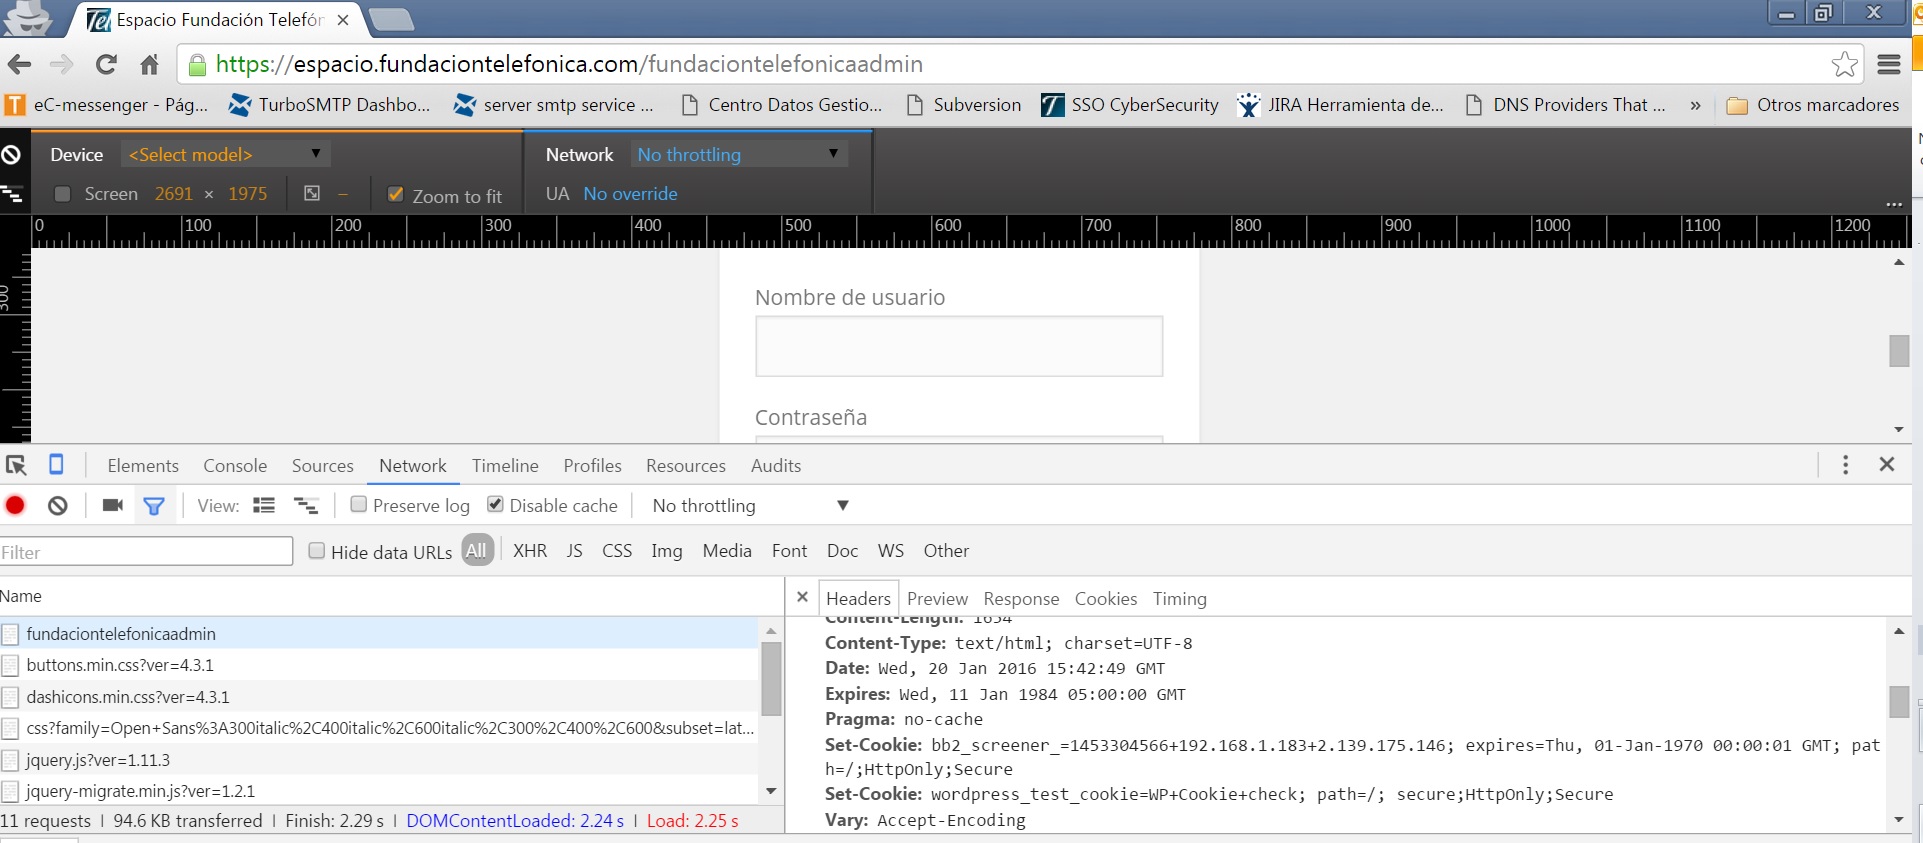The width and height of the screenshot is (1923, 843).
Task: Click the browser back arrow
Action: coord(19,65)
